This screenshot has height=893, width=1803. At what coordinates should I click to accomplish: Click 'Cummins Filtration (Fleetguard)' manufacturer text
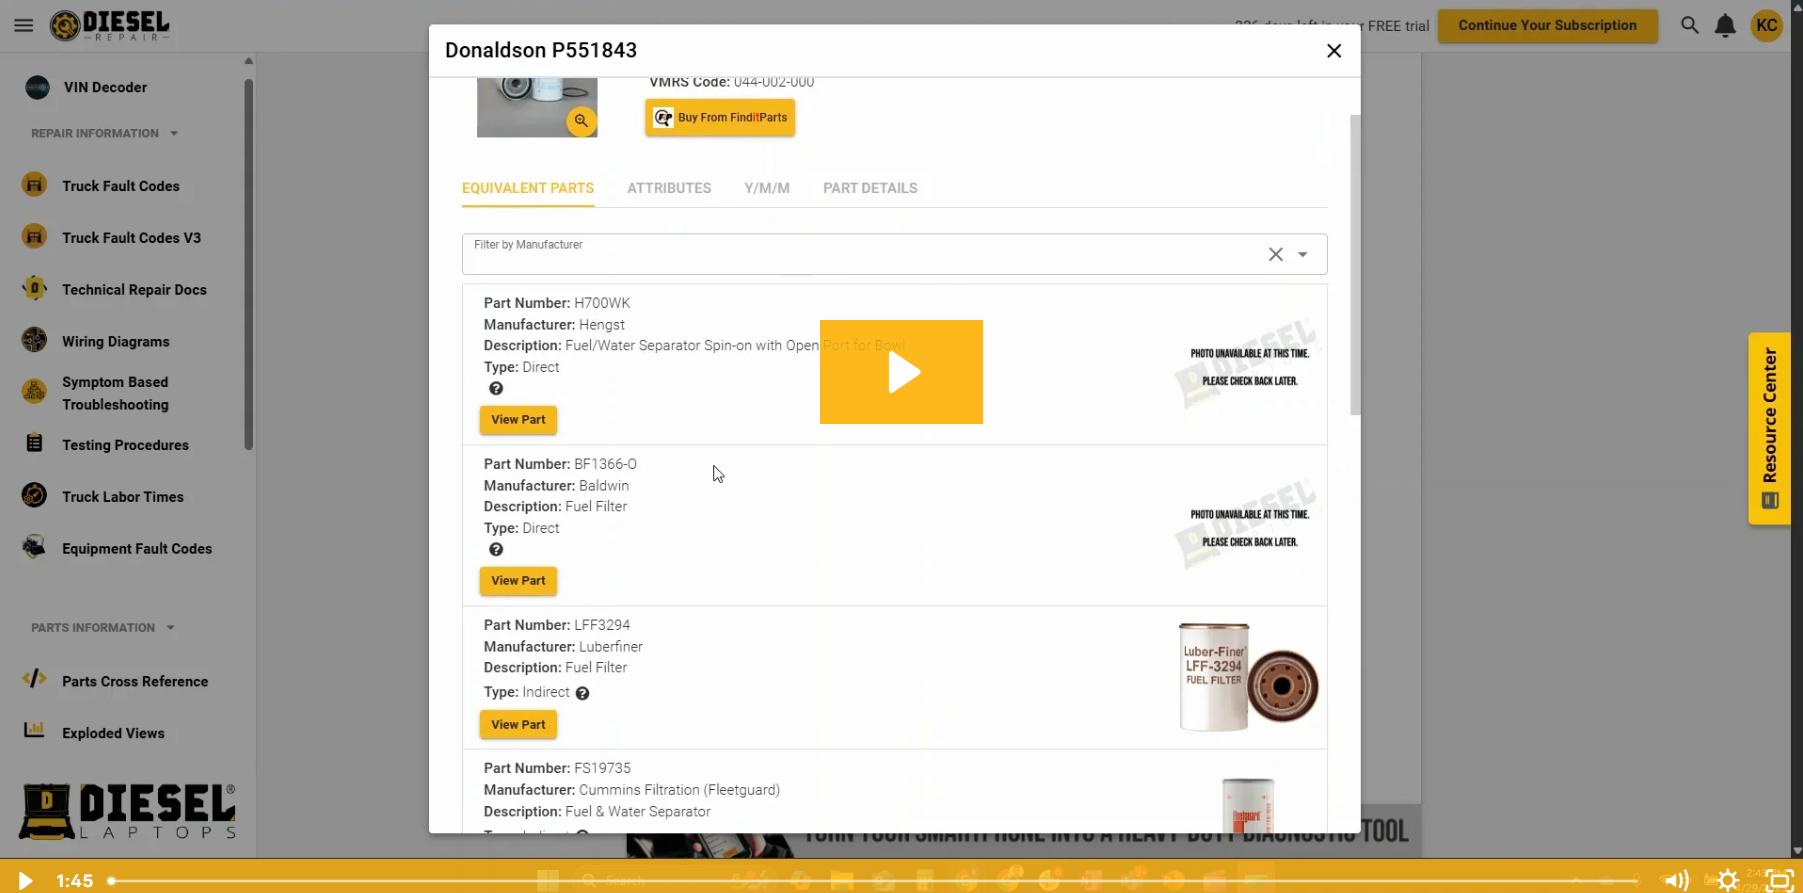click(679, 790)
